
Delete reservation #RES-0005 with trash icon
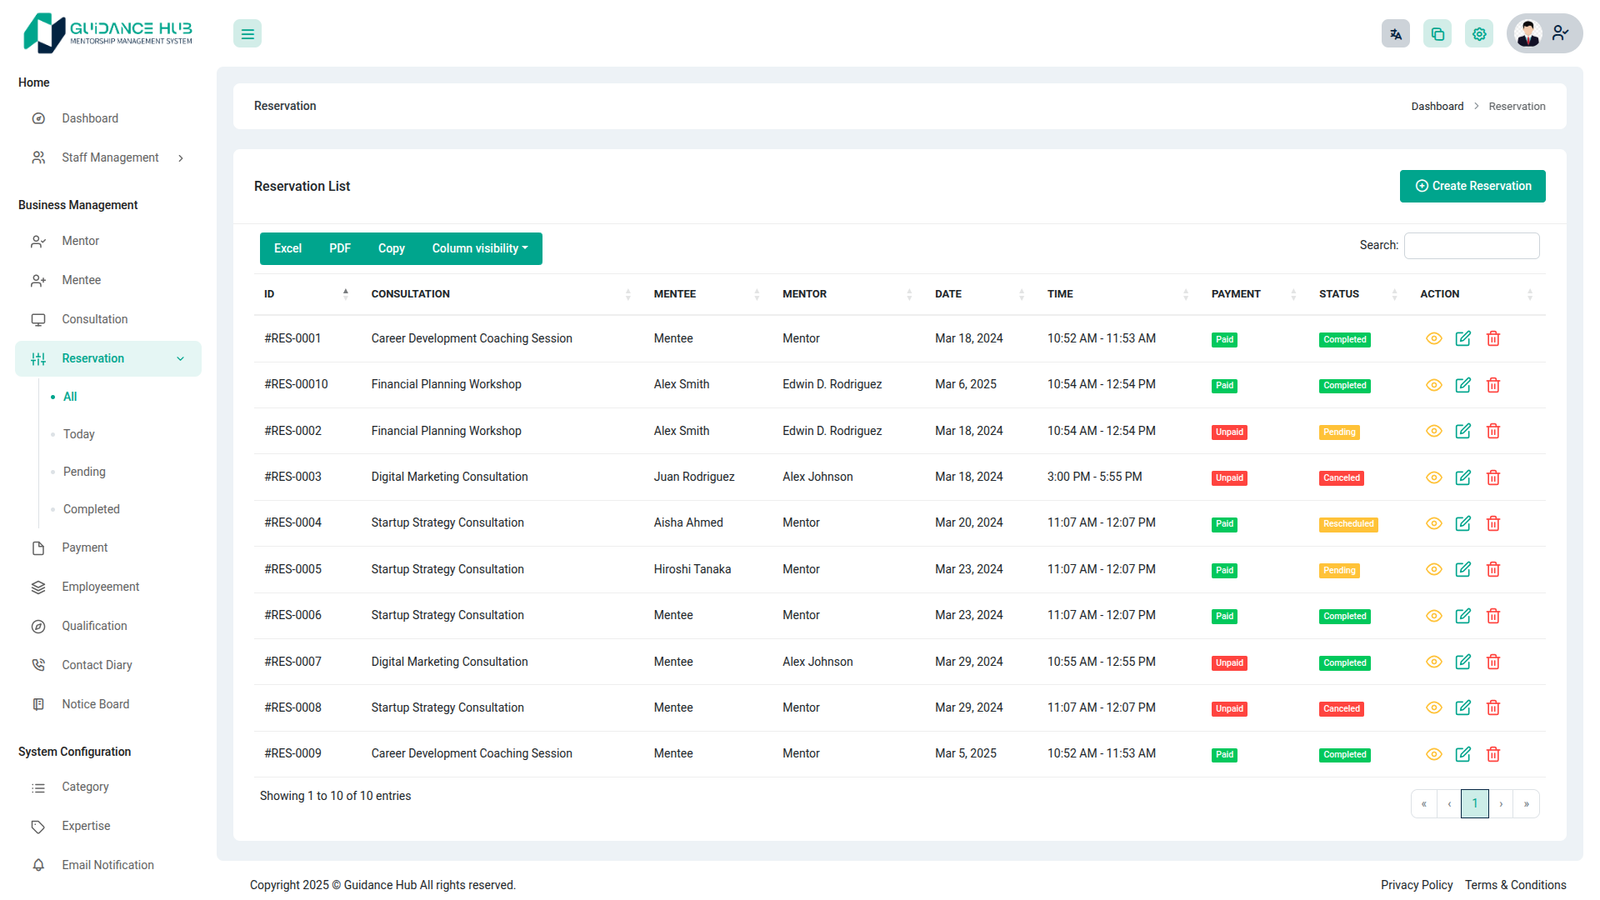pos(1493,570)
